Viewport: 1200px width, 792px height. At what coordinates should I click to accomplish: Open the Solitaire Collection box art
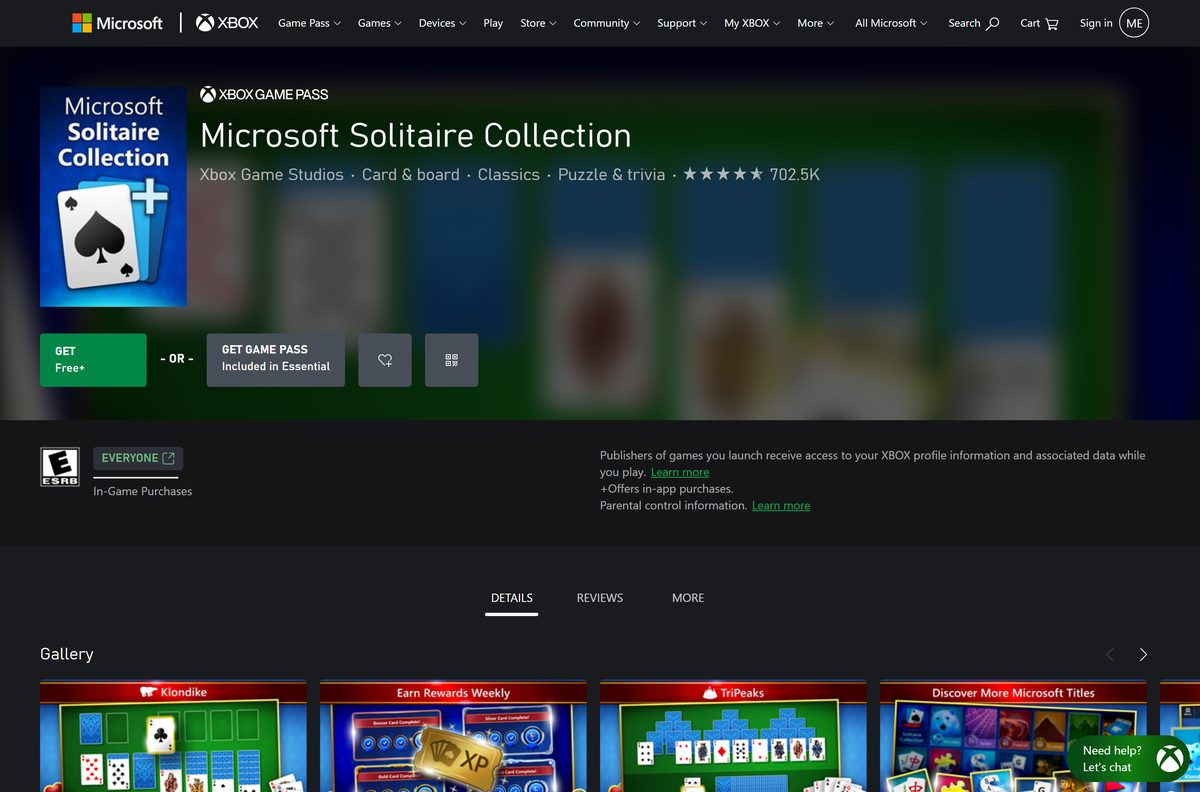pos(113,196)
